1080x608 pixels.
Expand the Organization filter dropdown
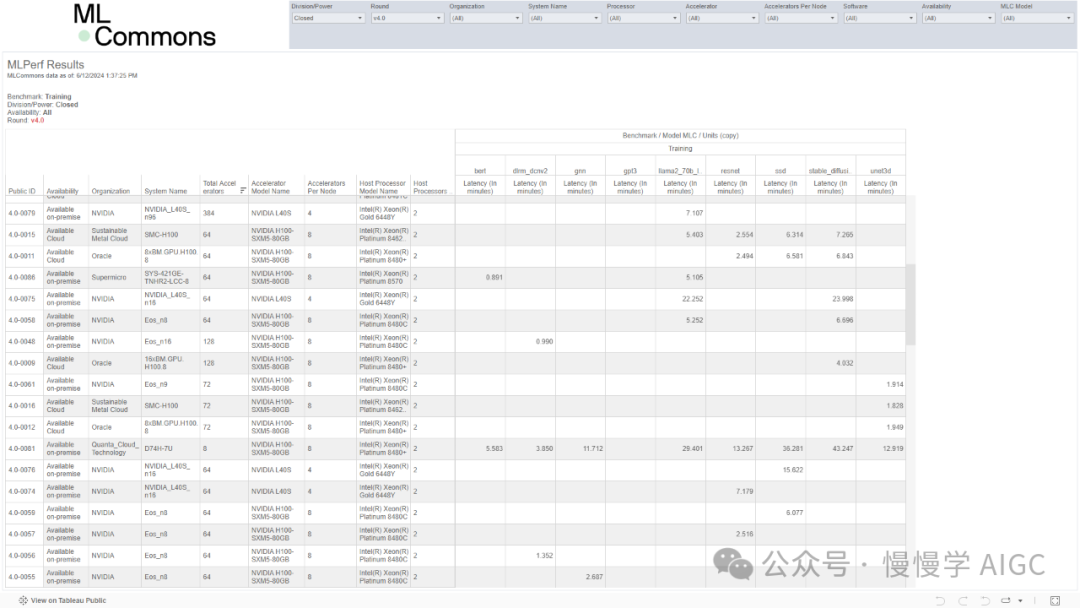[486, 19]
